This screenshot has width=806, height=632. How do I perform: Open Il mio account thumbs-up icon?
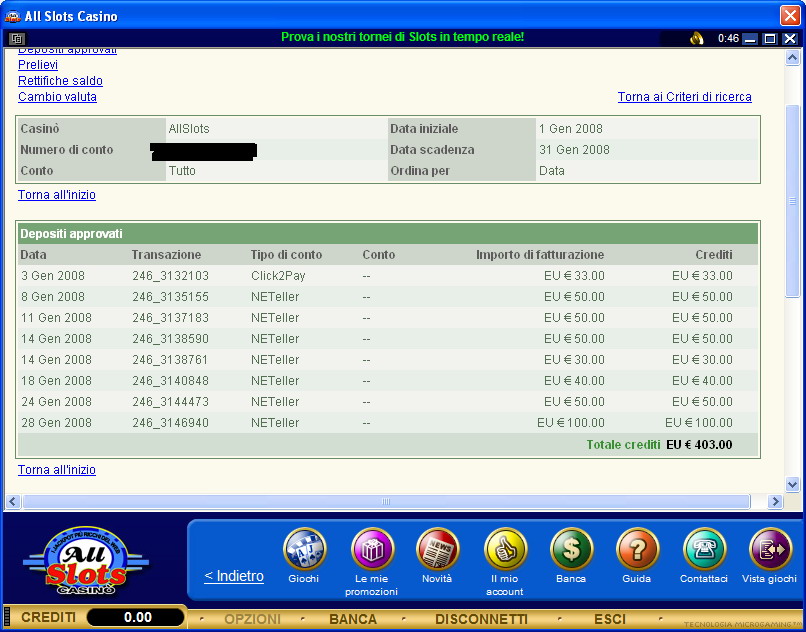505,549
